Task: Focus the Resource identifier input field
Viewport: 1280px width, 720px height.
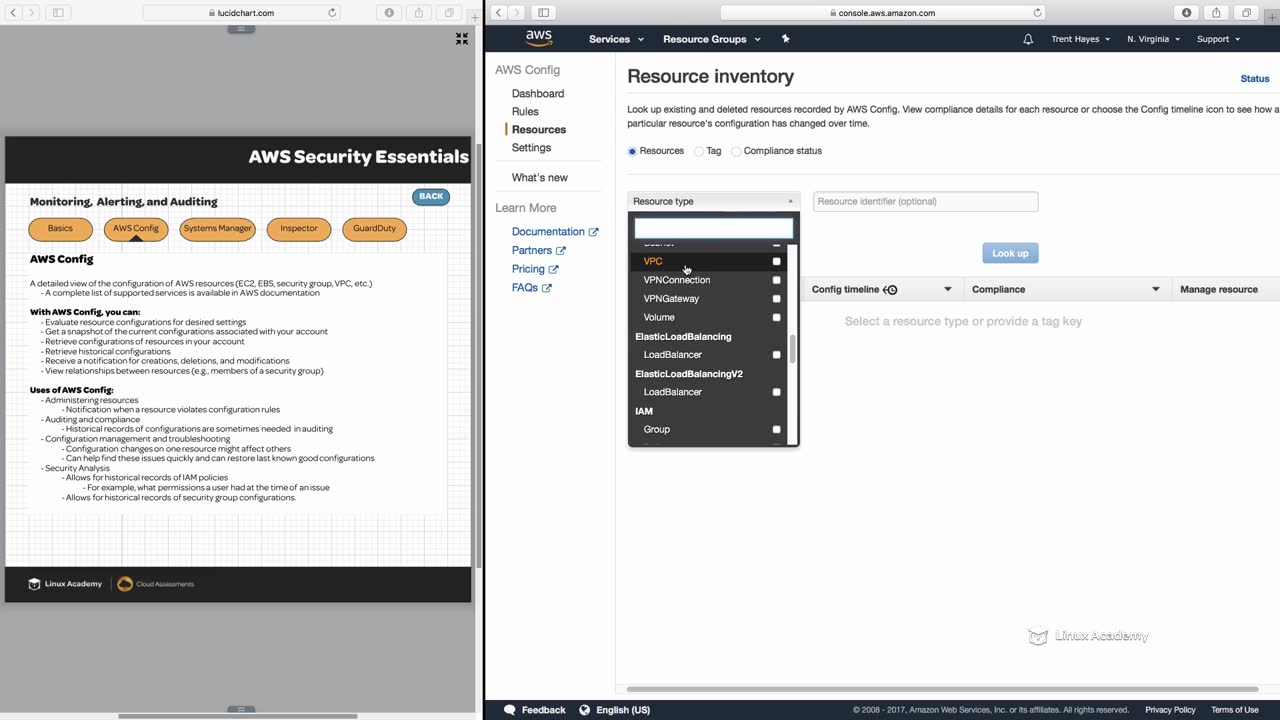Action: pos(926,201)
